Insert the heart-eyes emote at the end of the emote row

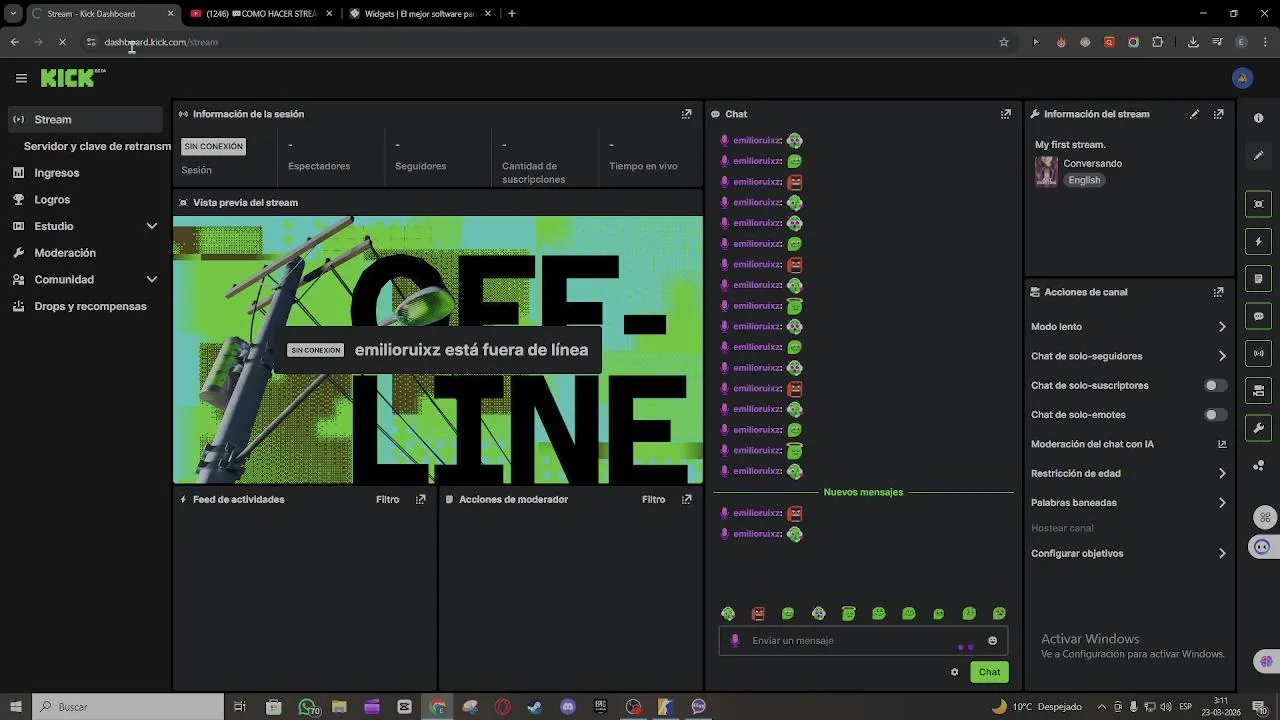[x=999, y=614]
